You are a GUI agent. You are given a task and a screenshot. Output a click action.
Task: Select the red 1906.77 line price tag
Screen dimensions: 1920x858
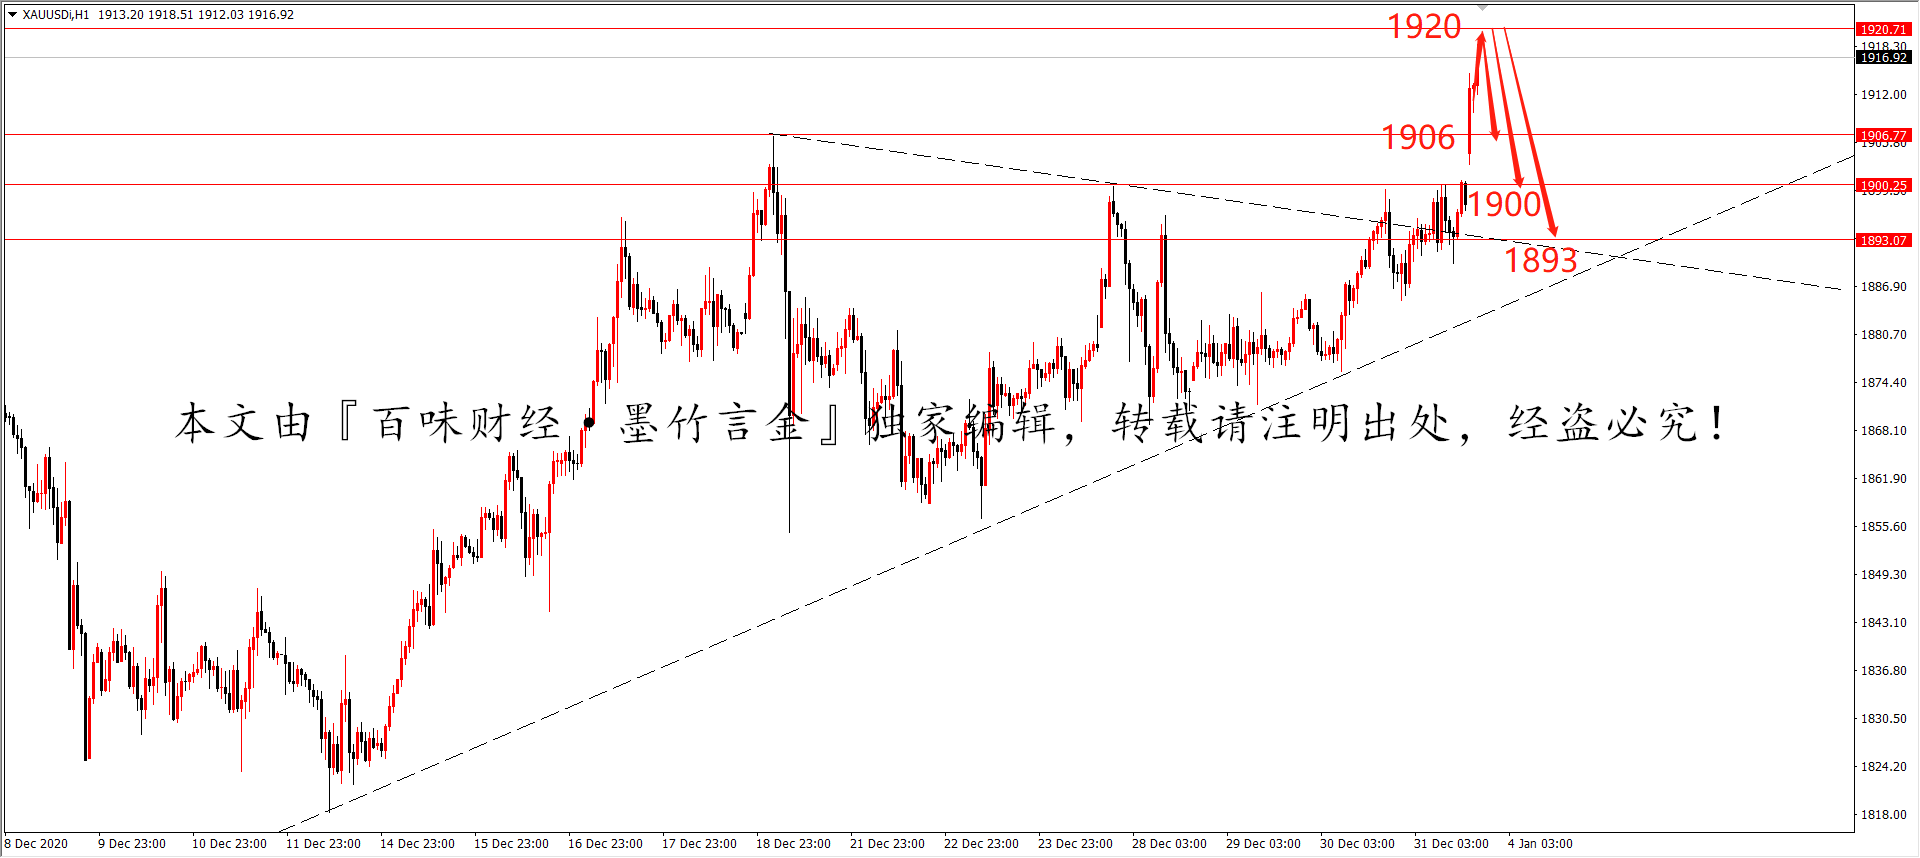click(1884, 135)
